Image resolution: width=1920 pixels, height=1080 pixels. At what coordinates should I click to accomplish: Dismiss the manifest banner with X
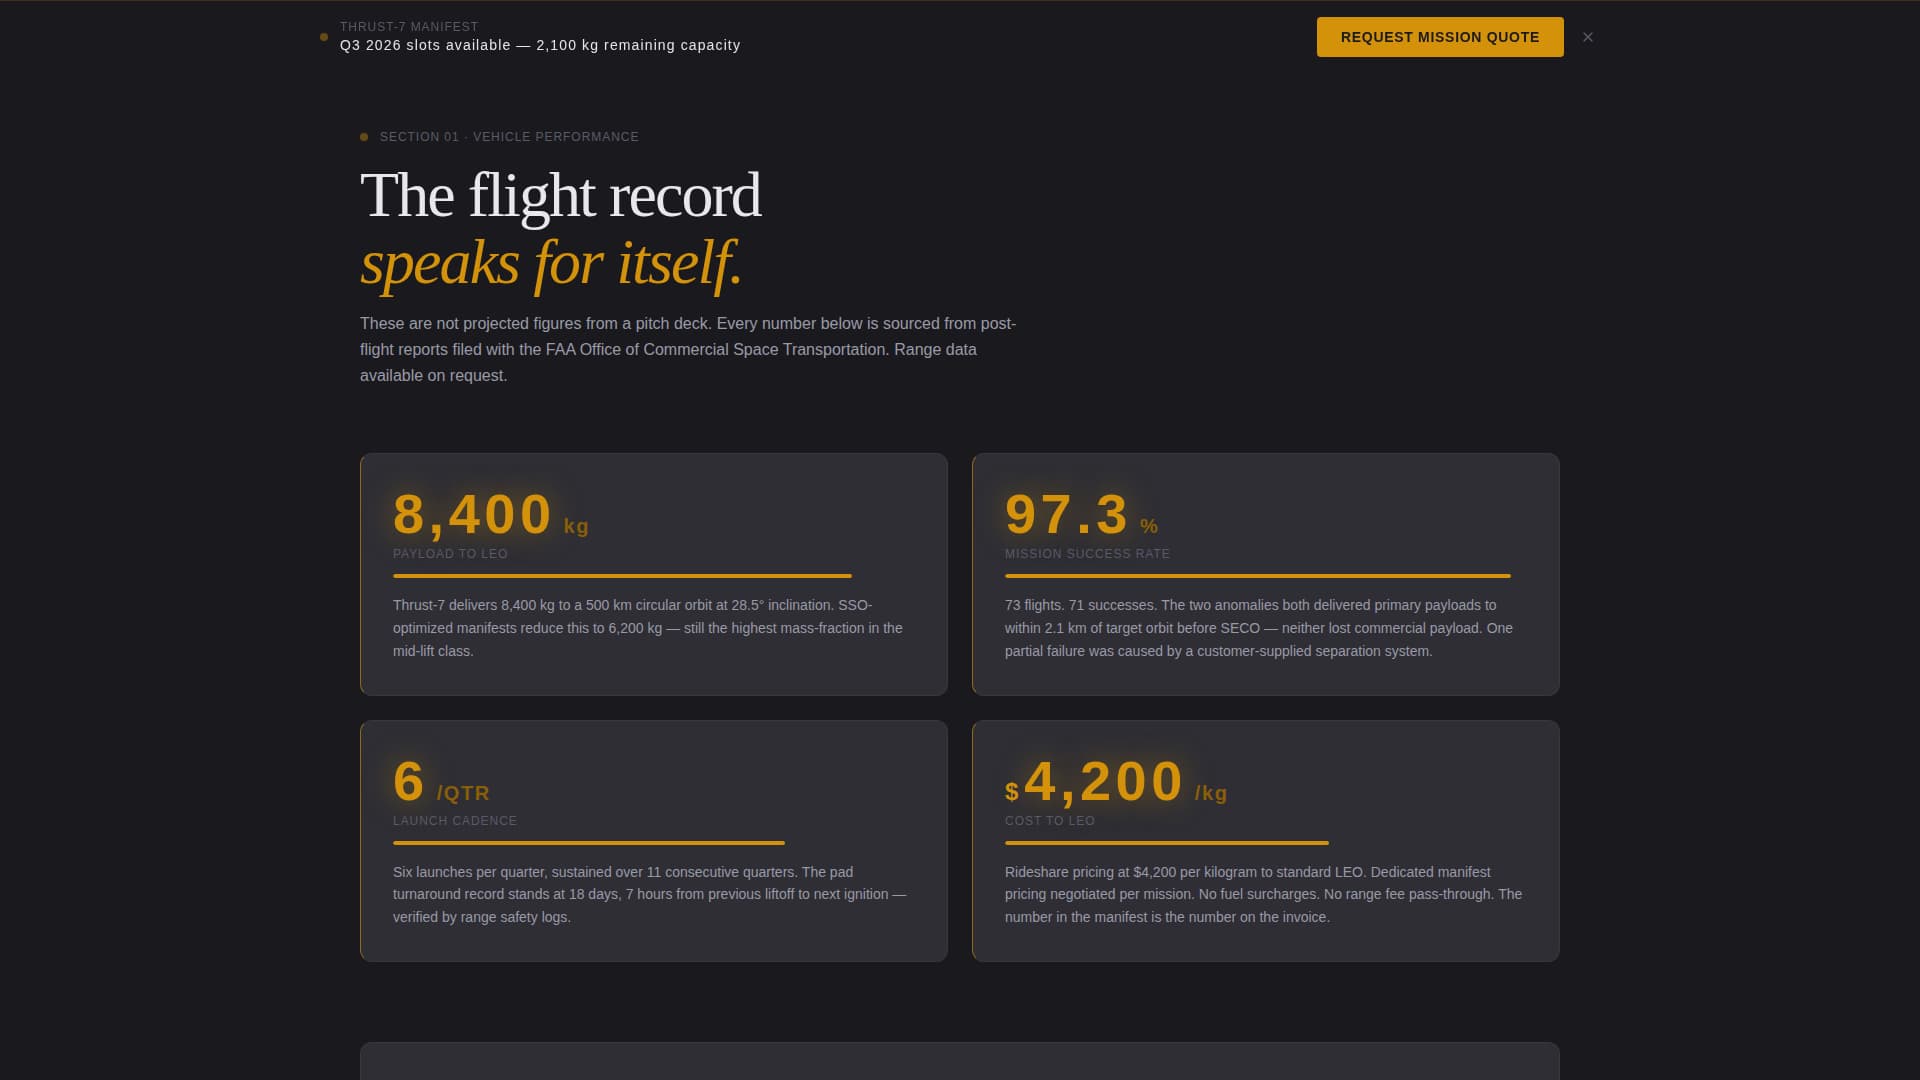coord(1587,37)
